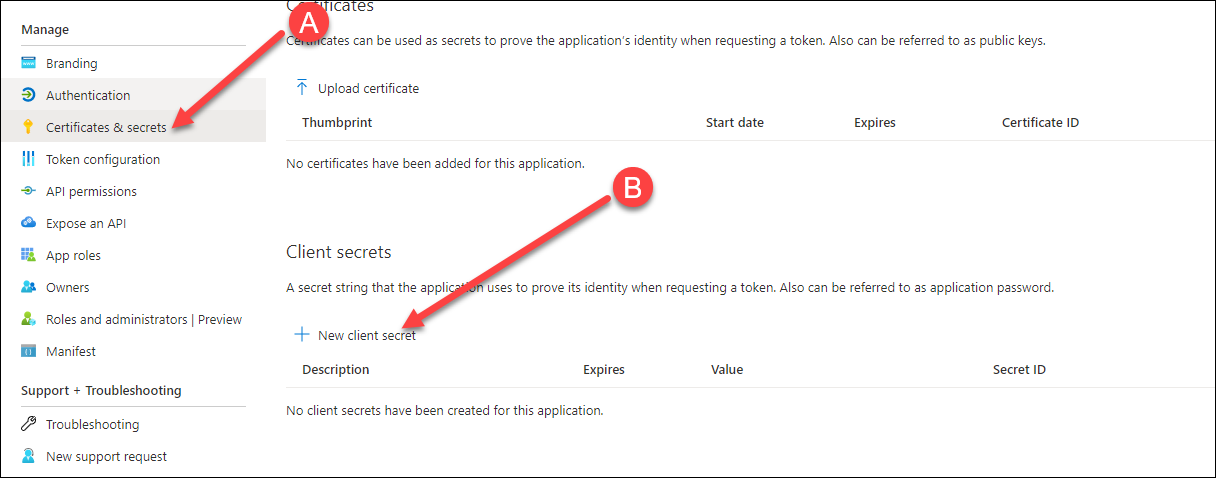Click the API permissions icon
The image size is (1216, 478).
(28, 191)
